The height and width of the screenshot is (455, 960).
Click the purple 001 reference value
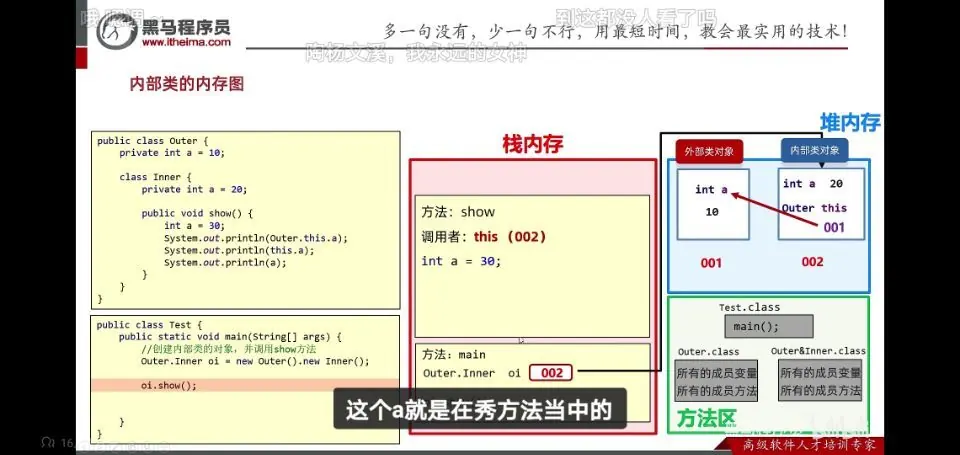834,227
